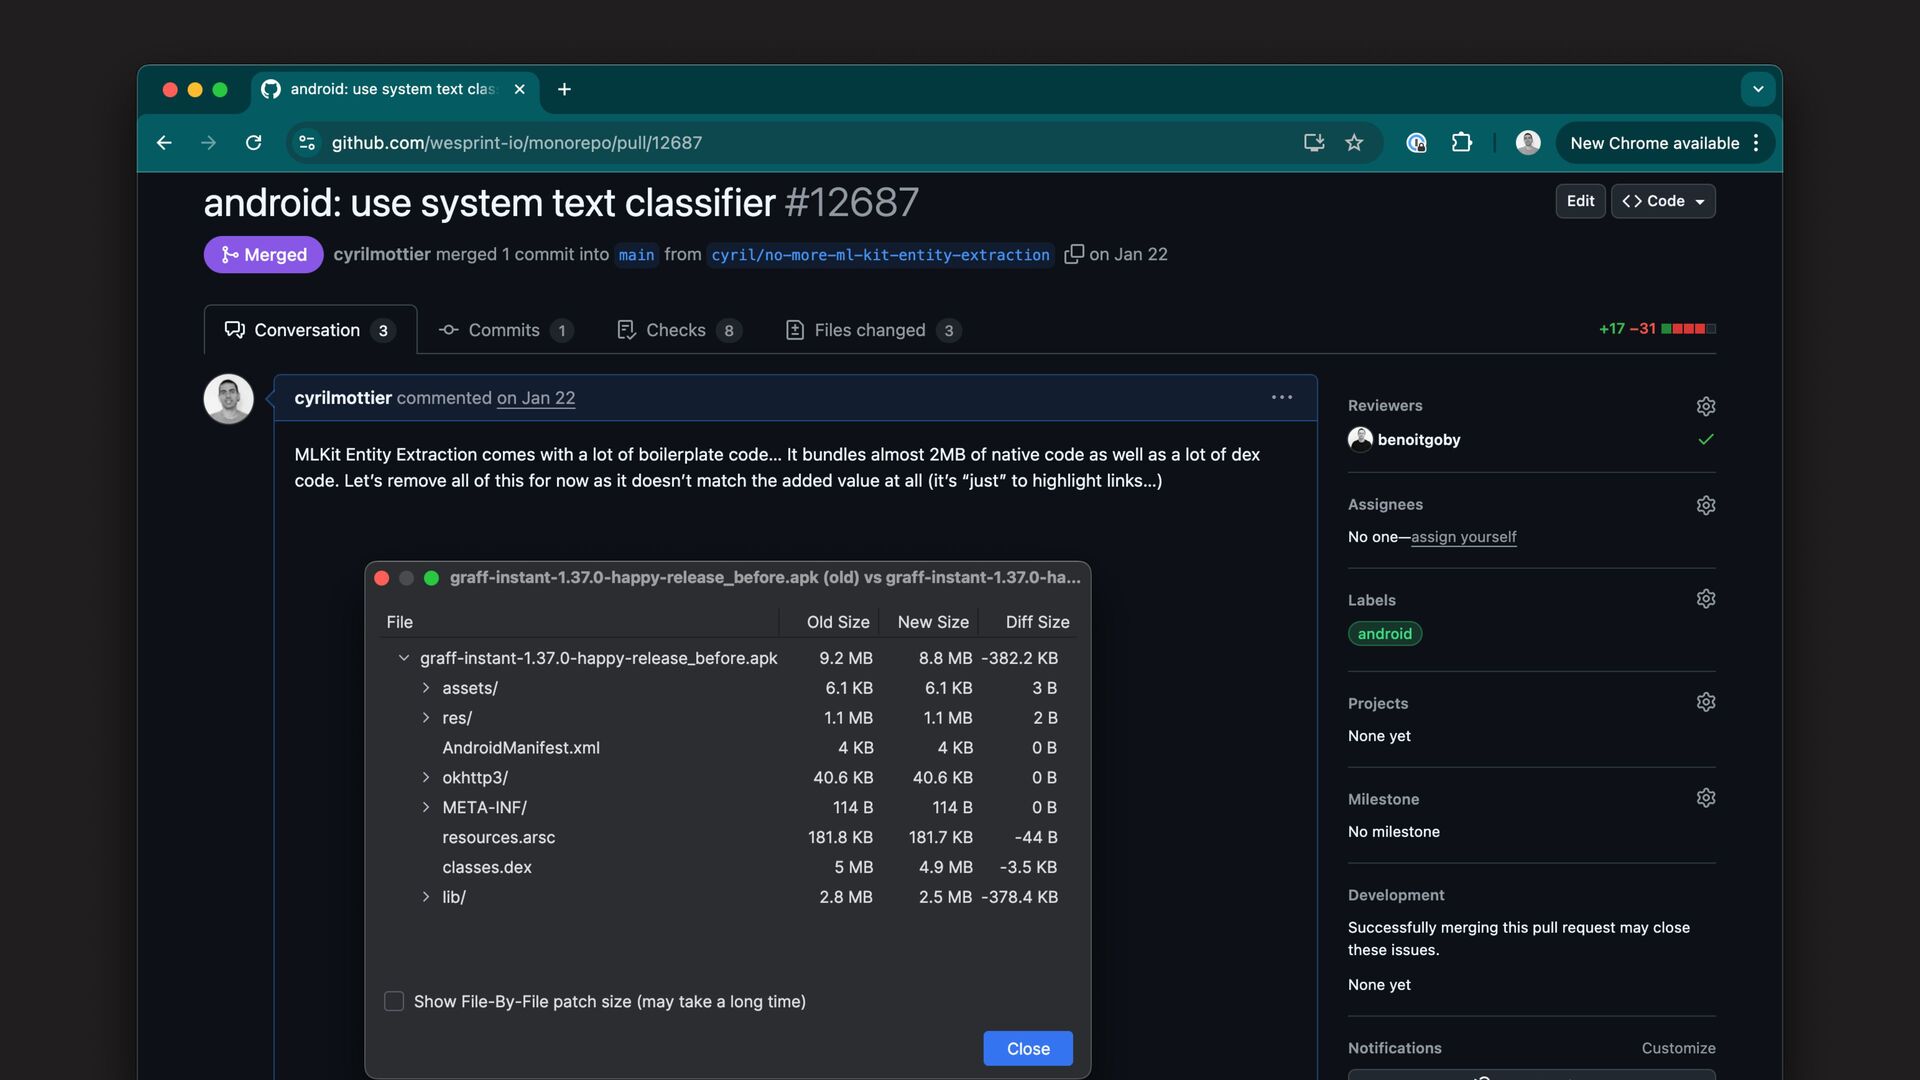Toggle Show File-By-File patch size checkbox
1920x1080 pixels.
click(x=394, y=1001)
